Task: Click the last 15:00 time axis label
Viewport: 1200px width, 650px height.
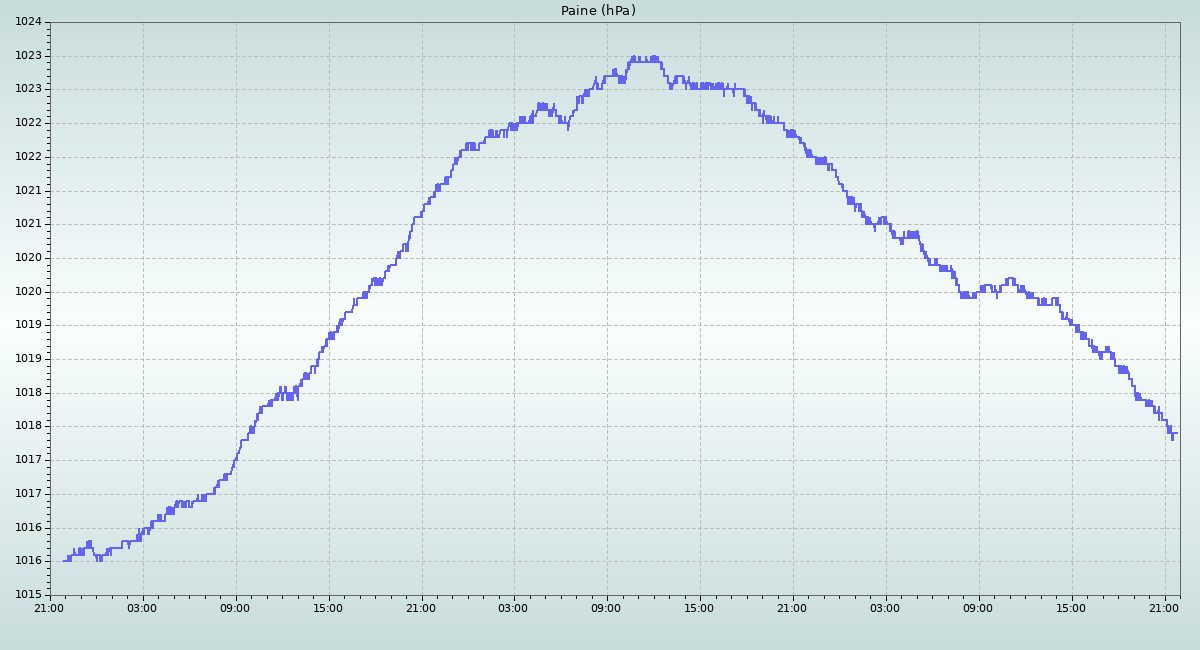Action: (x=1072, y=607)
